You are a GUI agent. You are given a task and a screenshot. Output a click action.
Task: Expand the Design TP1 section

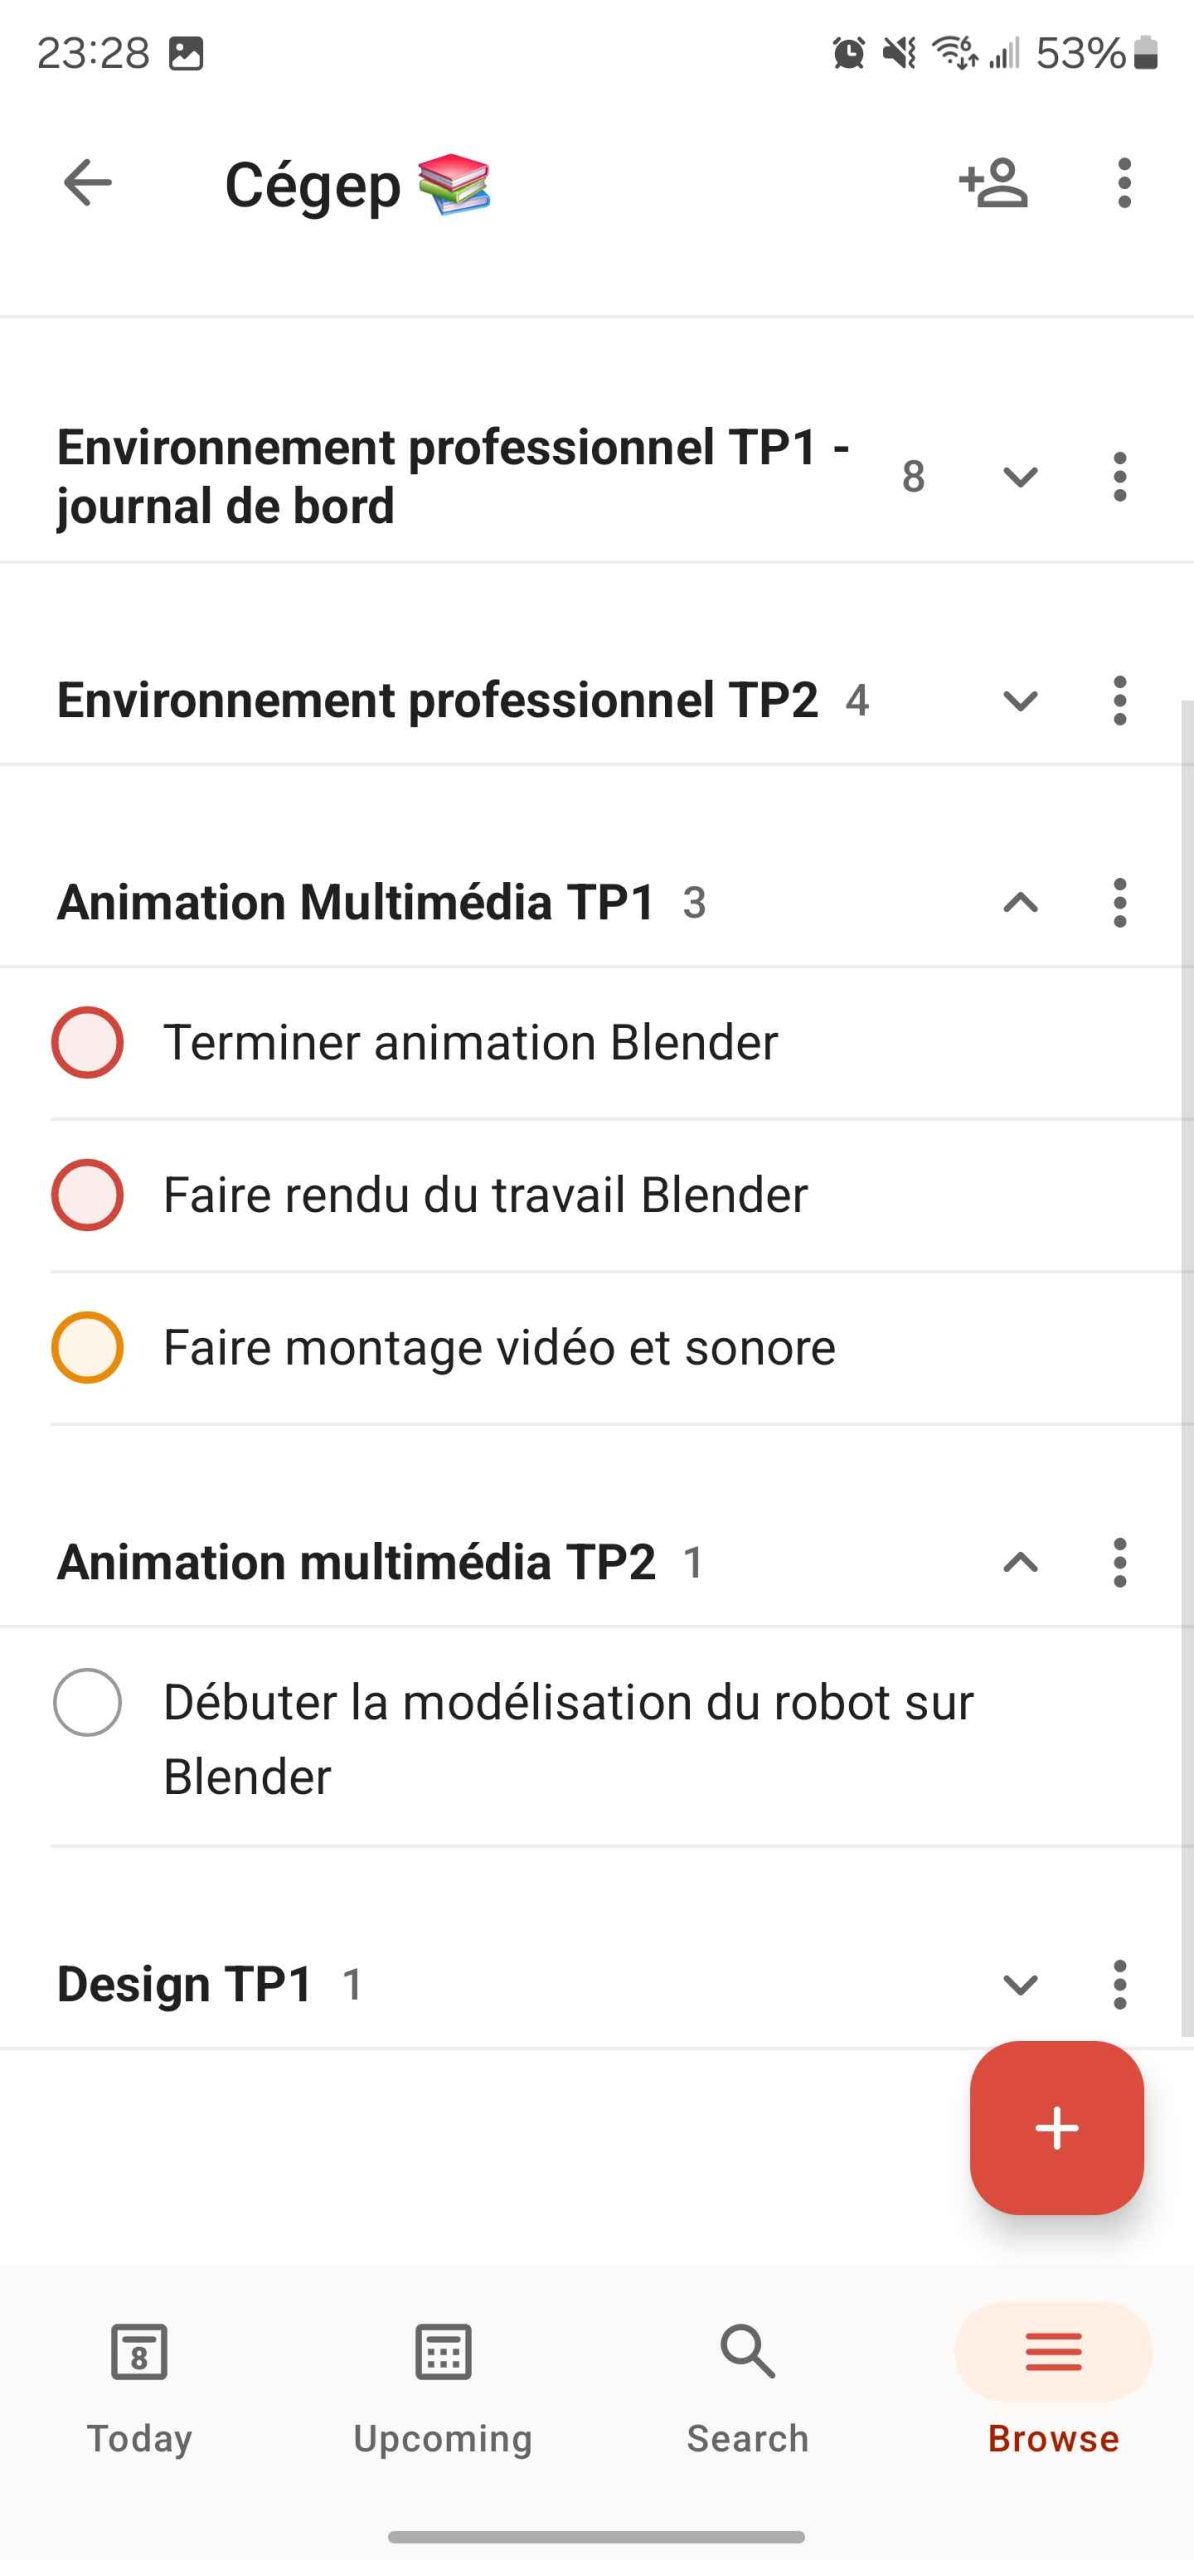tap(1020, 1984)
